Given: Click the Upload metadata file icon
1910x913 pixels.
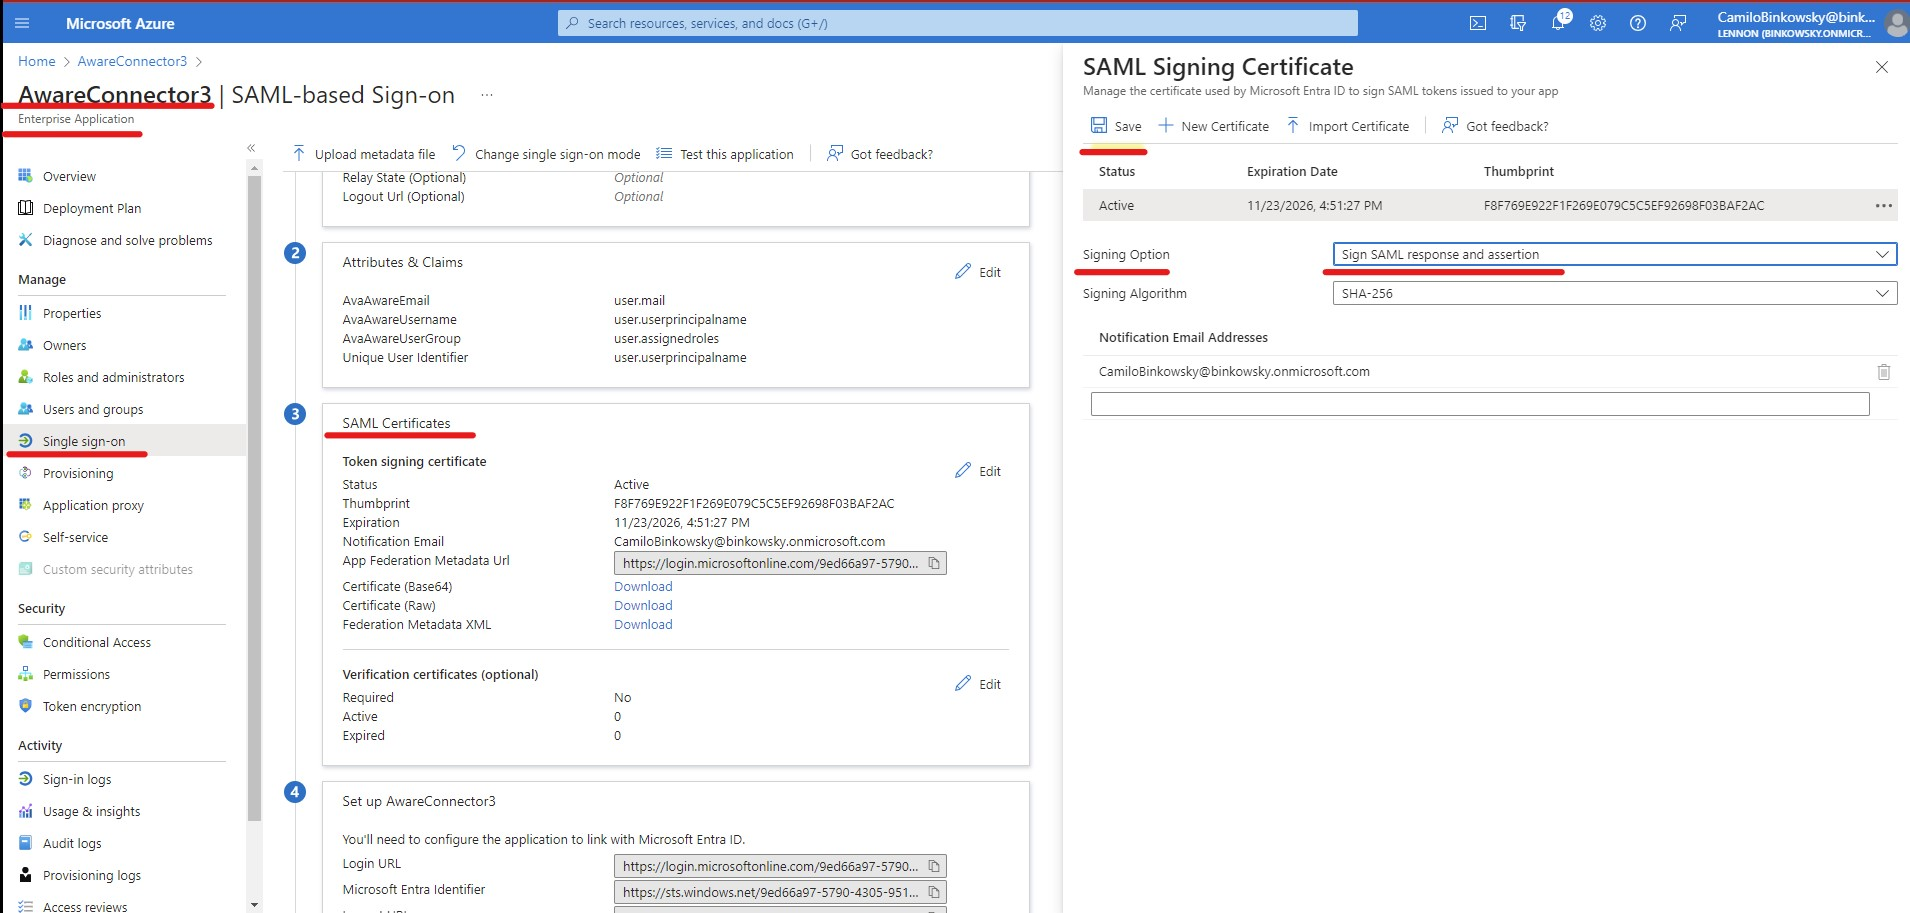Looking at the screenshot, I should tap(298, 152).
